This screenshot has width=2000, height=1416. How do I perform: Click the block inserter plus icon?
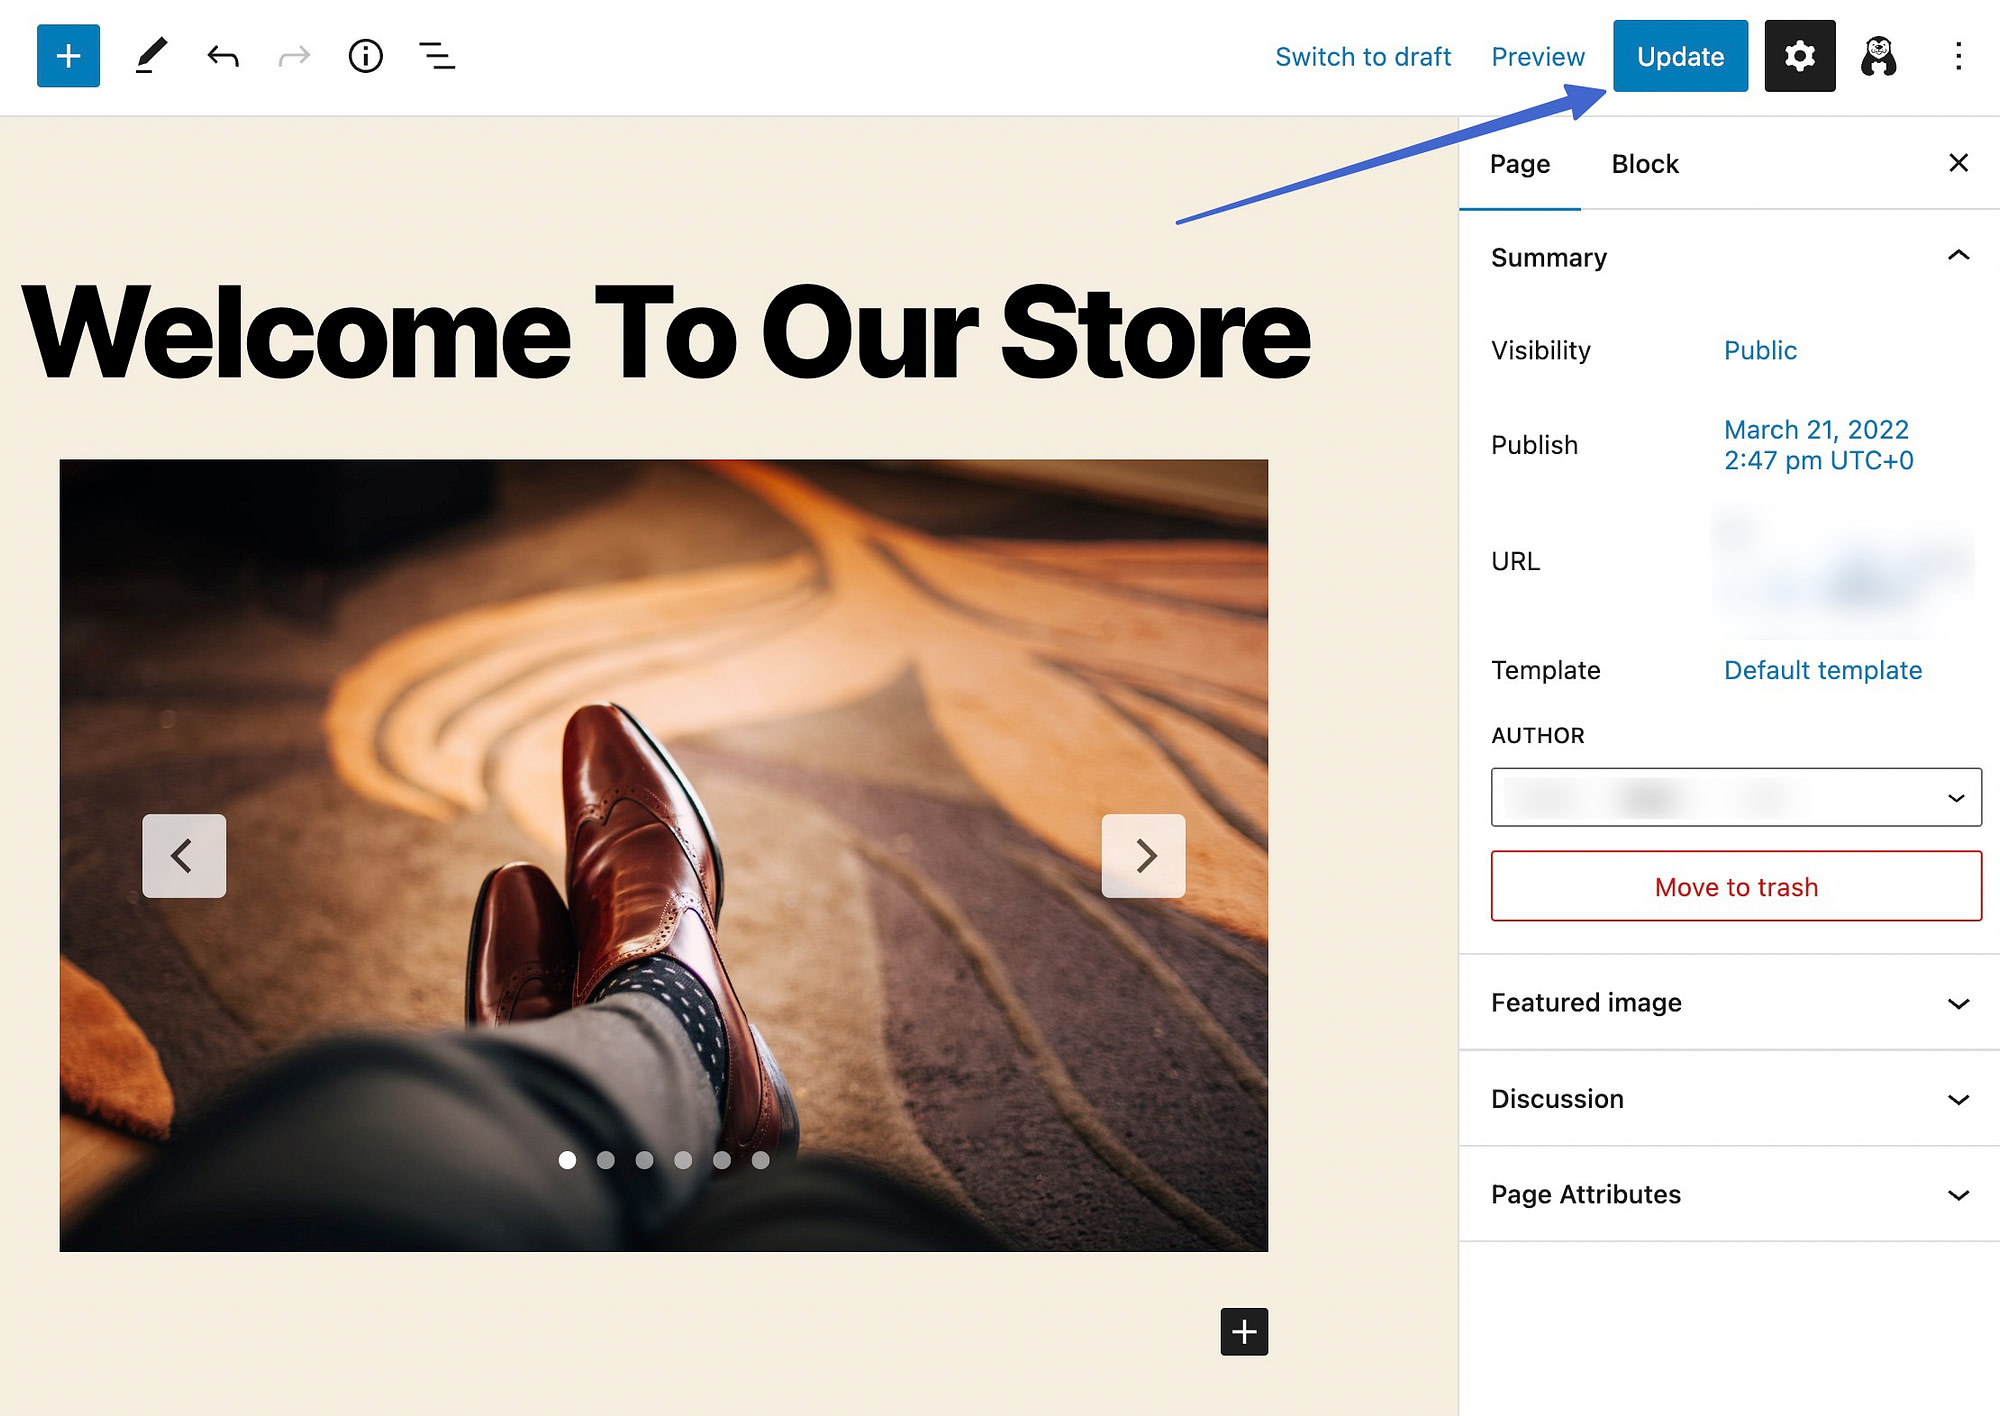[x=69, y=55]
